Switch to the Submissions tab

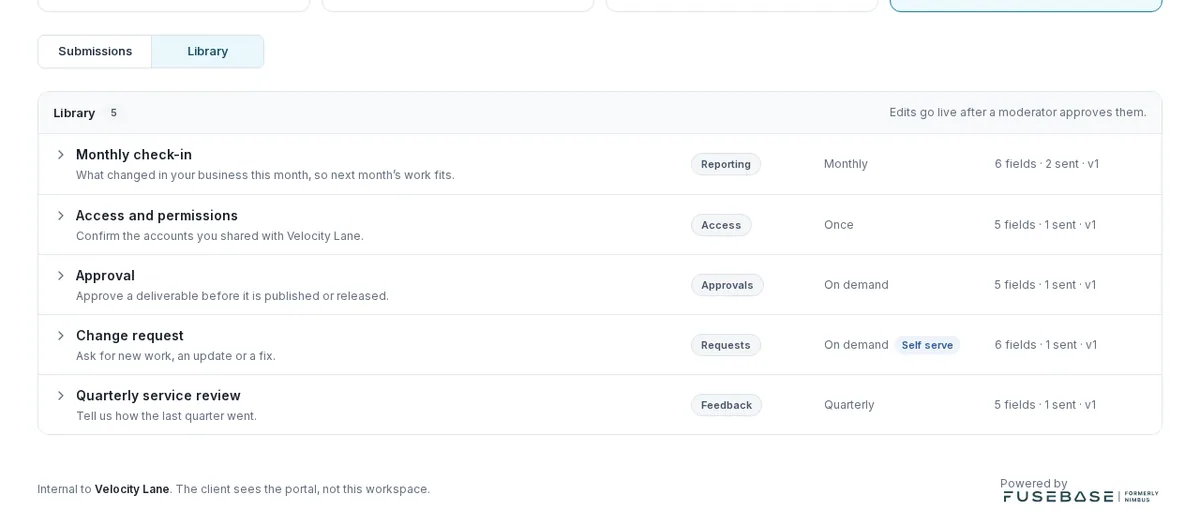pyautogui.click(x=95, y=51)
